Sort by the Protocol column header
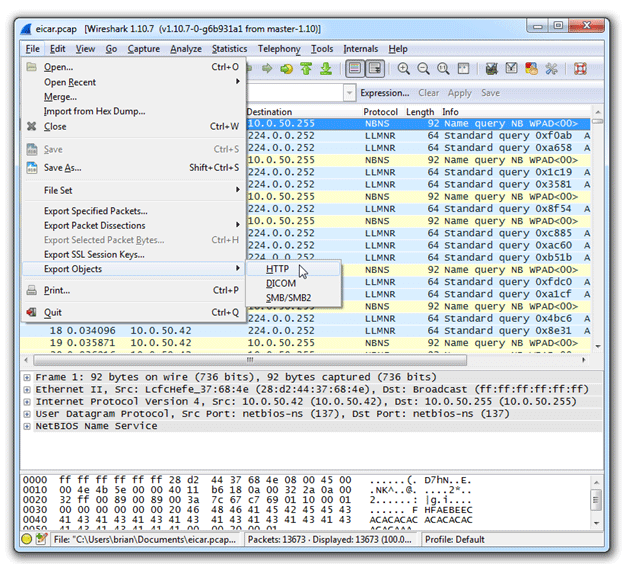The height and width of the screenshot is (564, 623). (380, 112)
